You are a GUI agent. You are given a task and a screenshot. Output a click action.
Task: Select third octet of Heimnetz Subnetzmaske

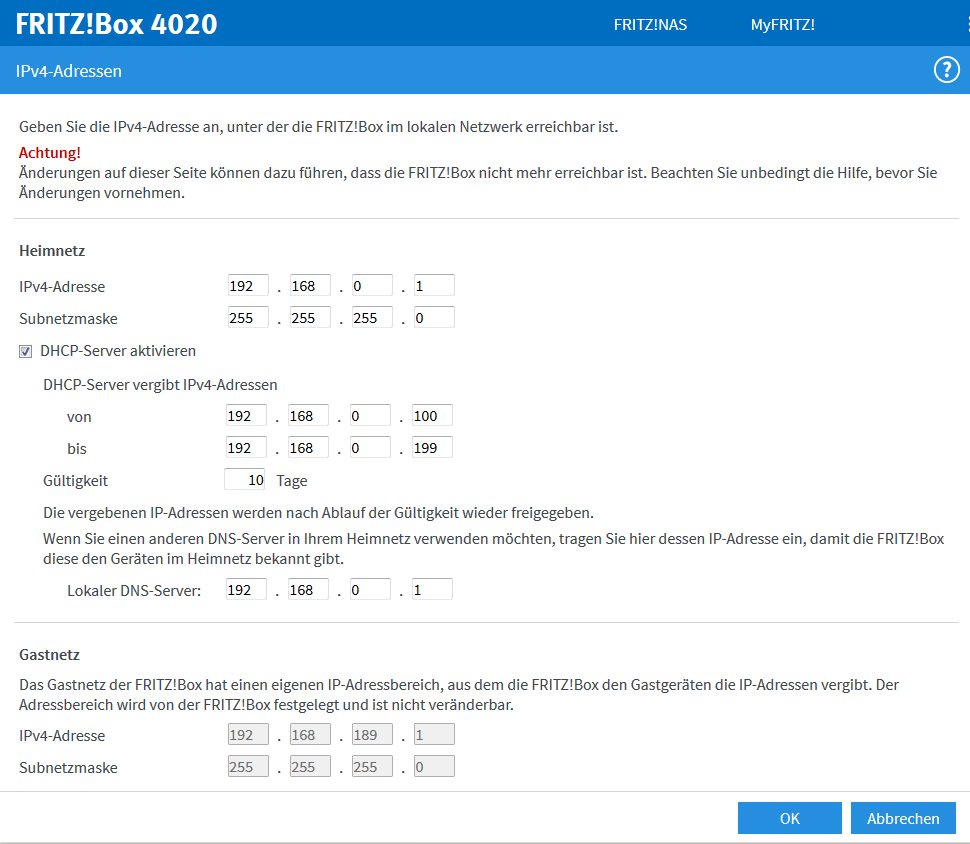click(x=372, y=317)
